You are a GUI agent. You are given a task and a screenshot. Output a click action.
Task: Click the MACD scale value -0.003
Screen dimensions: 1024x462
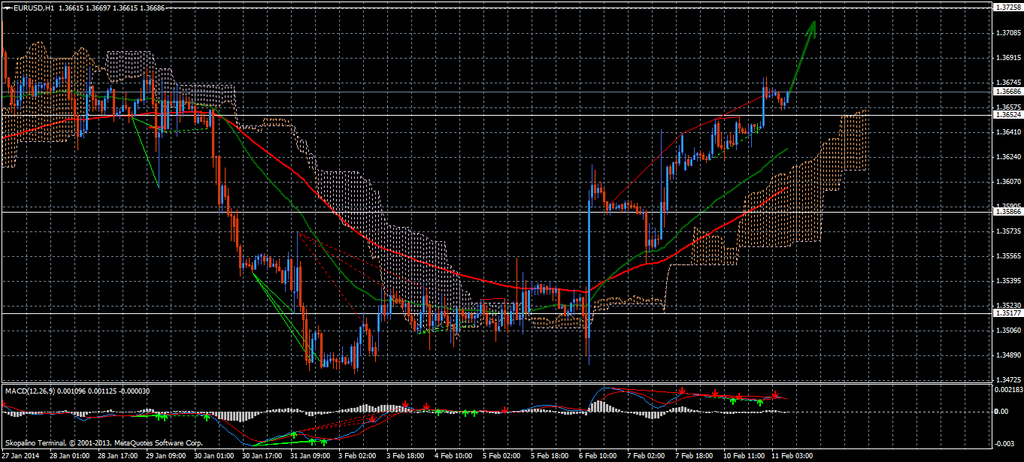click(1005, 444)
